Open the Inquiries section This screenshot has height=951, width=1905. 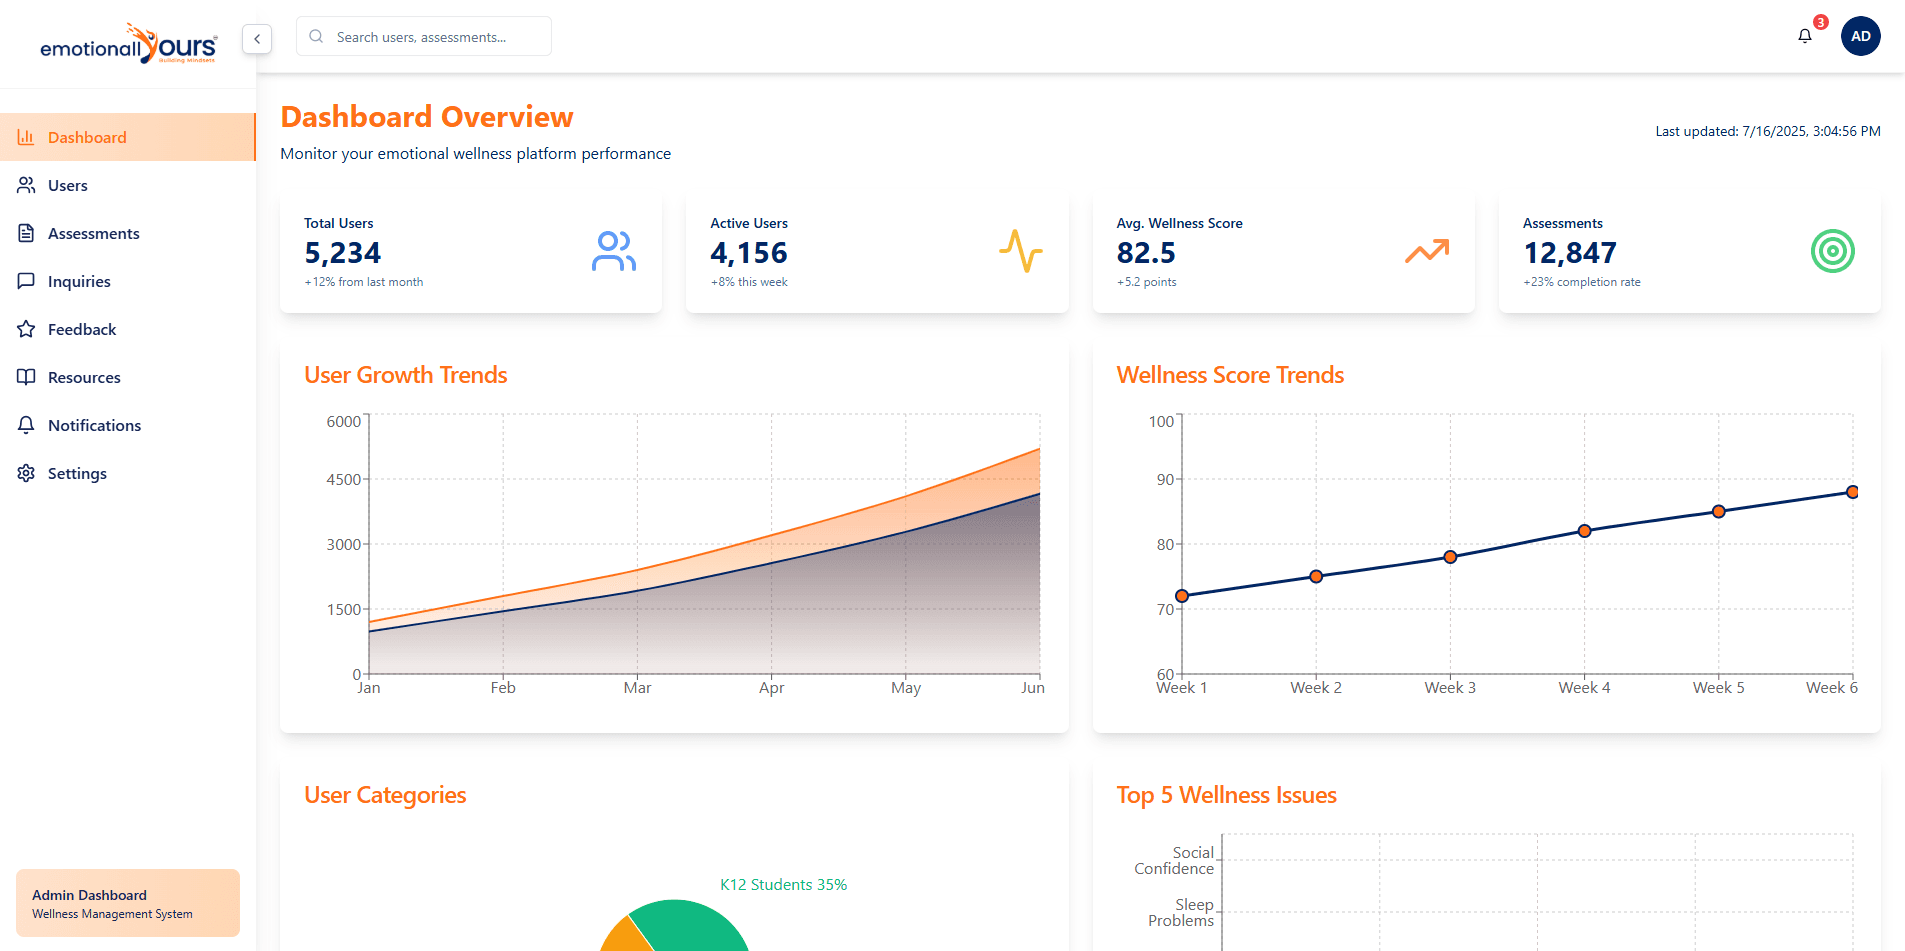click(79, 281)
